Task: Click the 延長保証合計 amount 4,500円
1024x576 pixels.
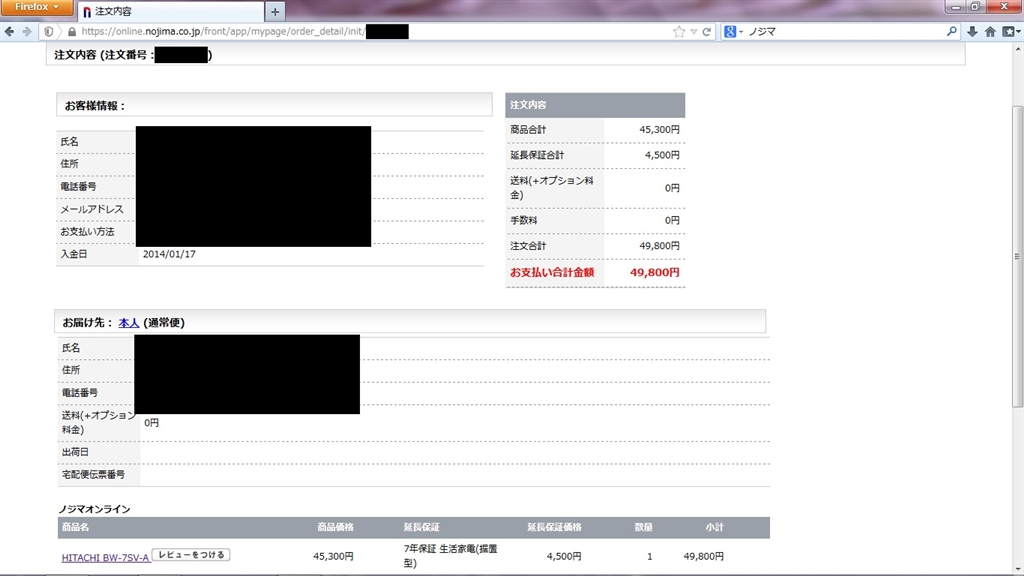Action: tap(662, 155)
